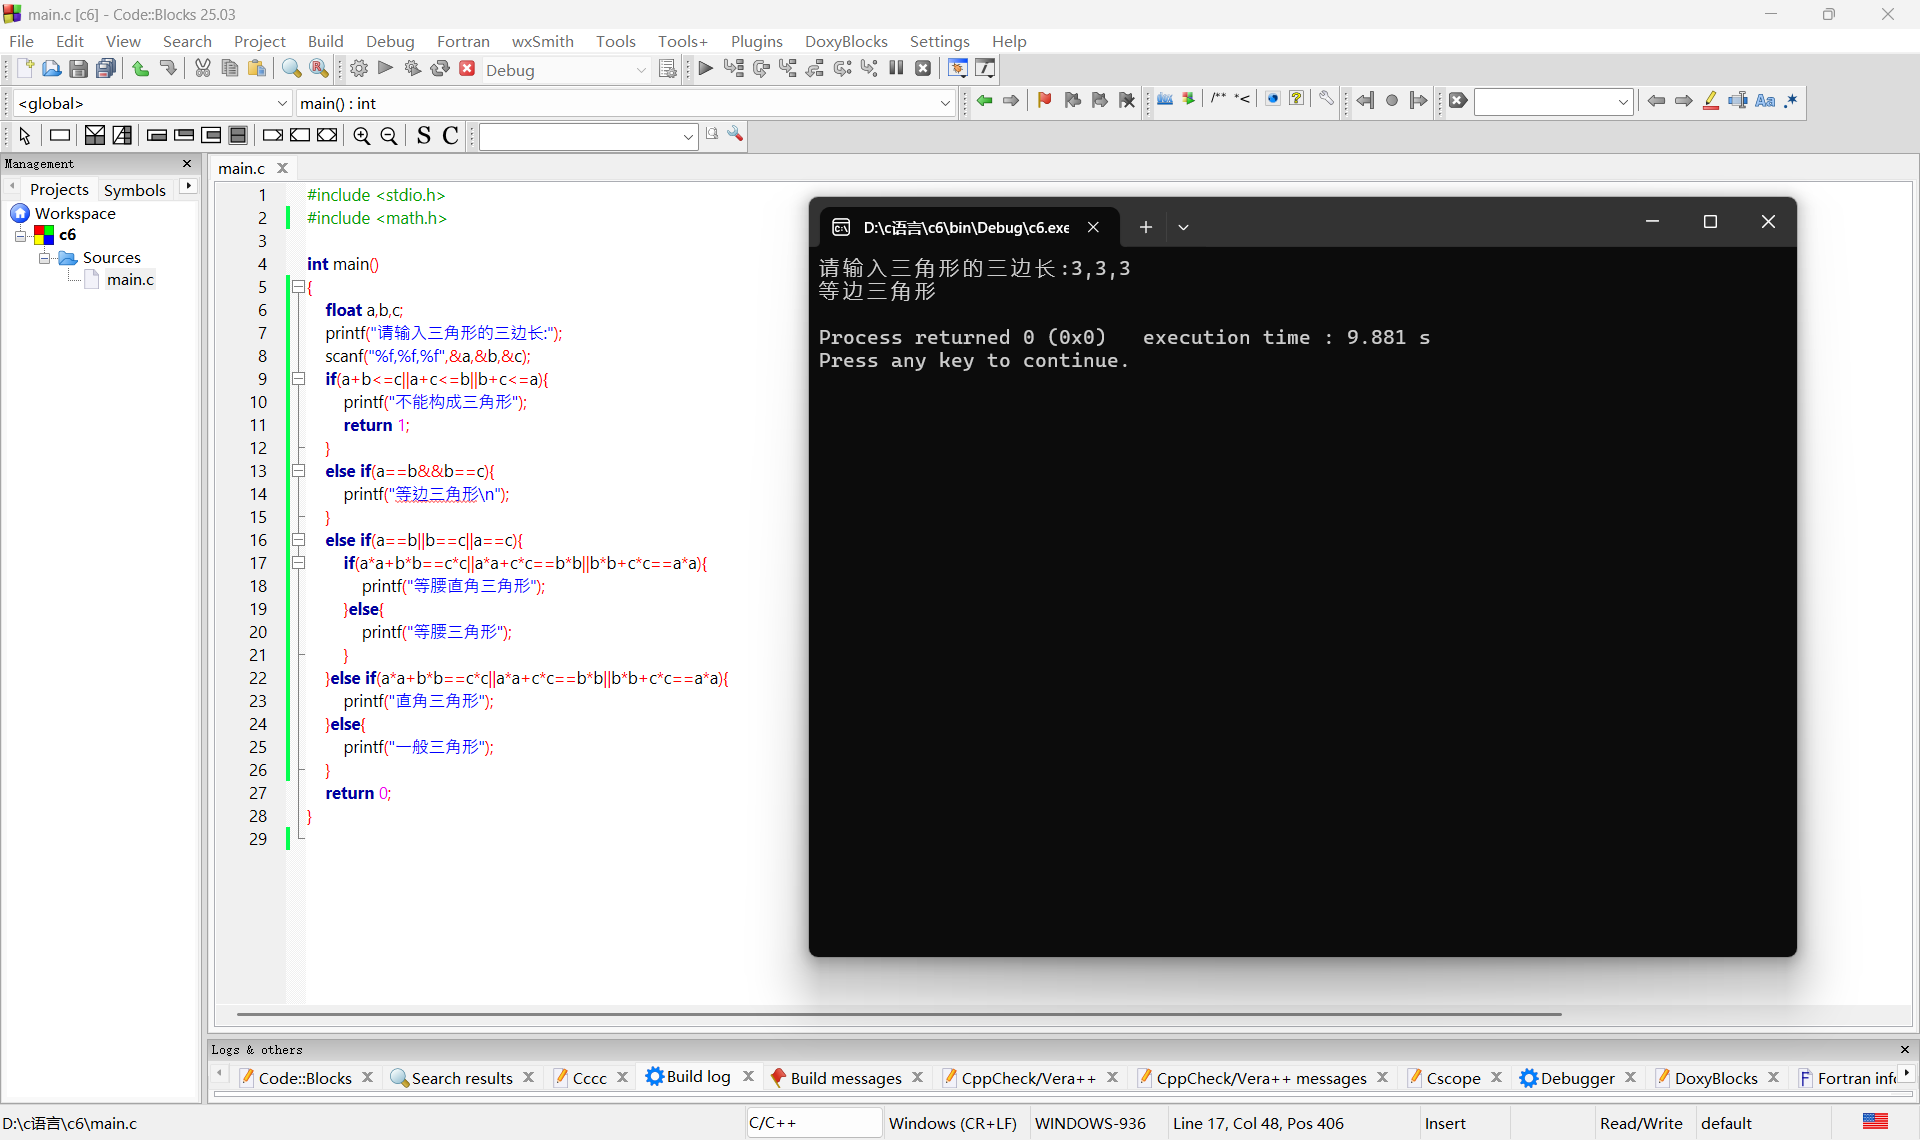The width and height of the screenshot is (1920, 1140).
Task: Select main.c in project tree
Action: coord(130,280)
